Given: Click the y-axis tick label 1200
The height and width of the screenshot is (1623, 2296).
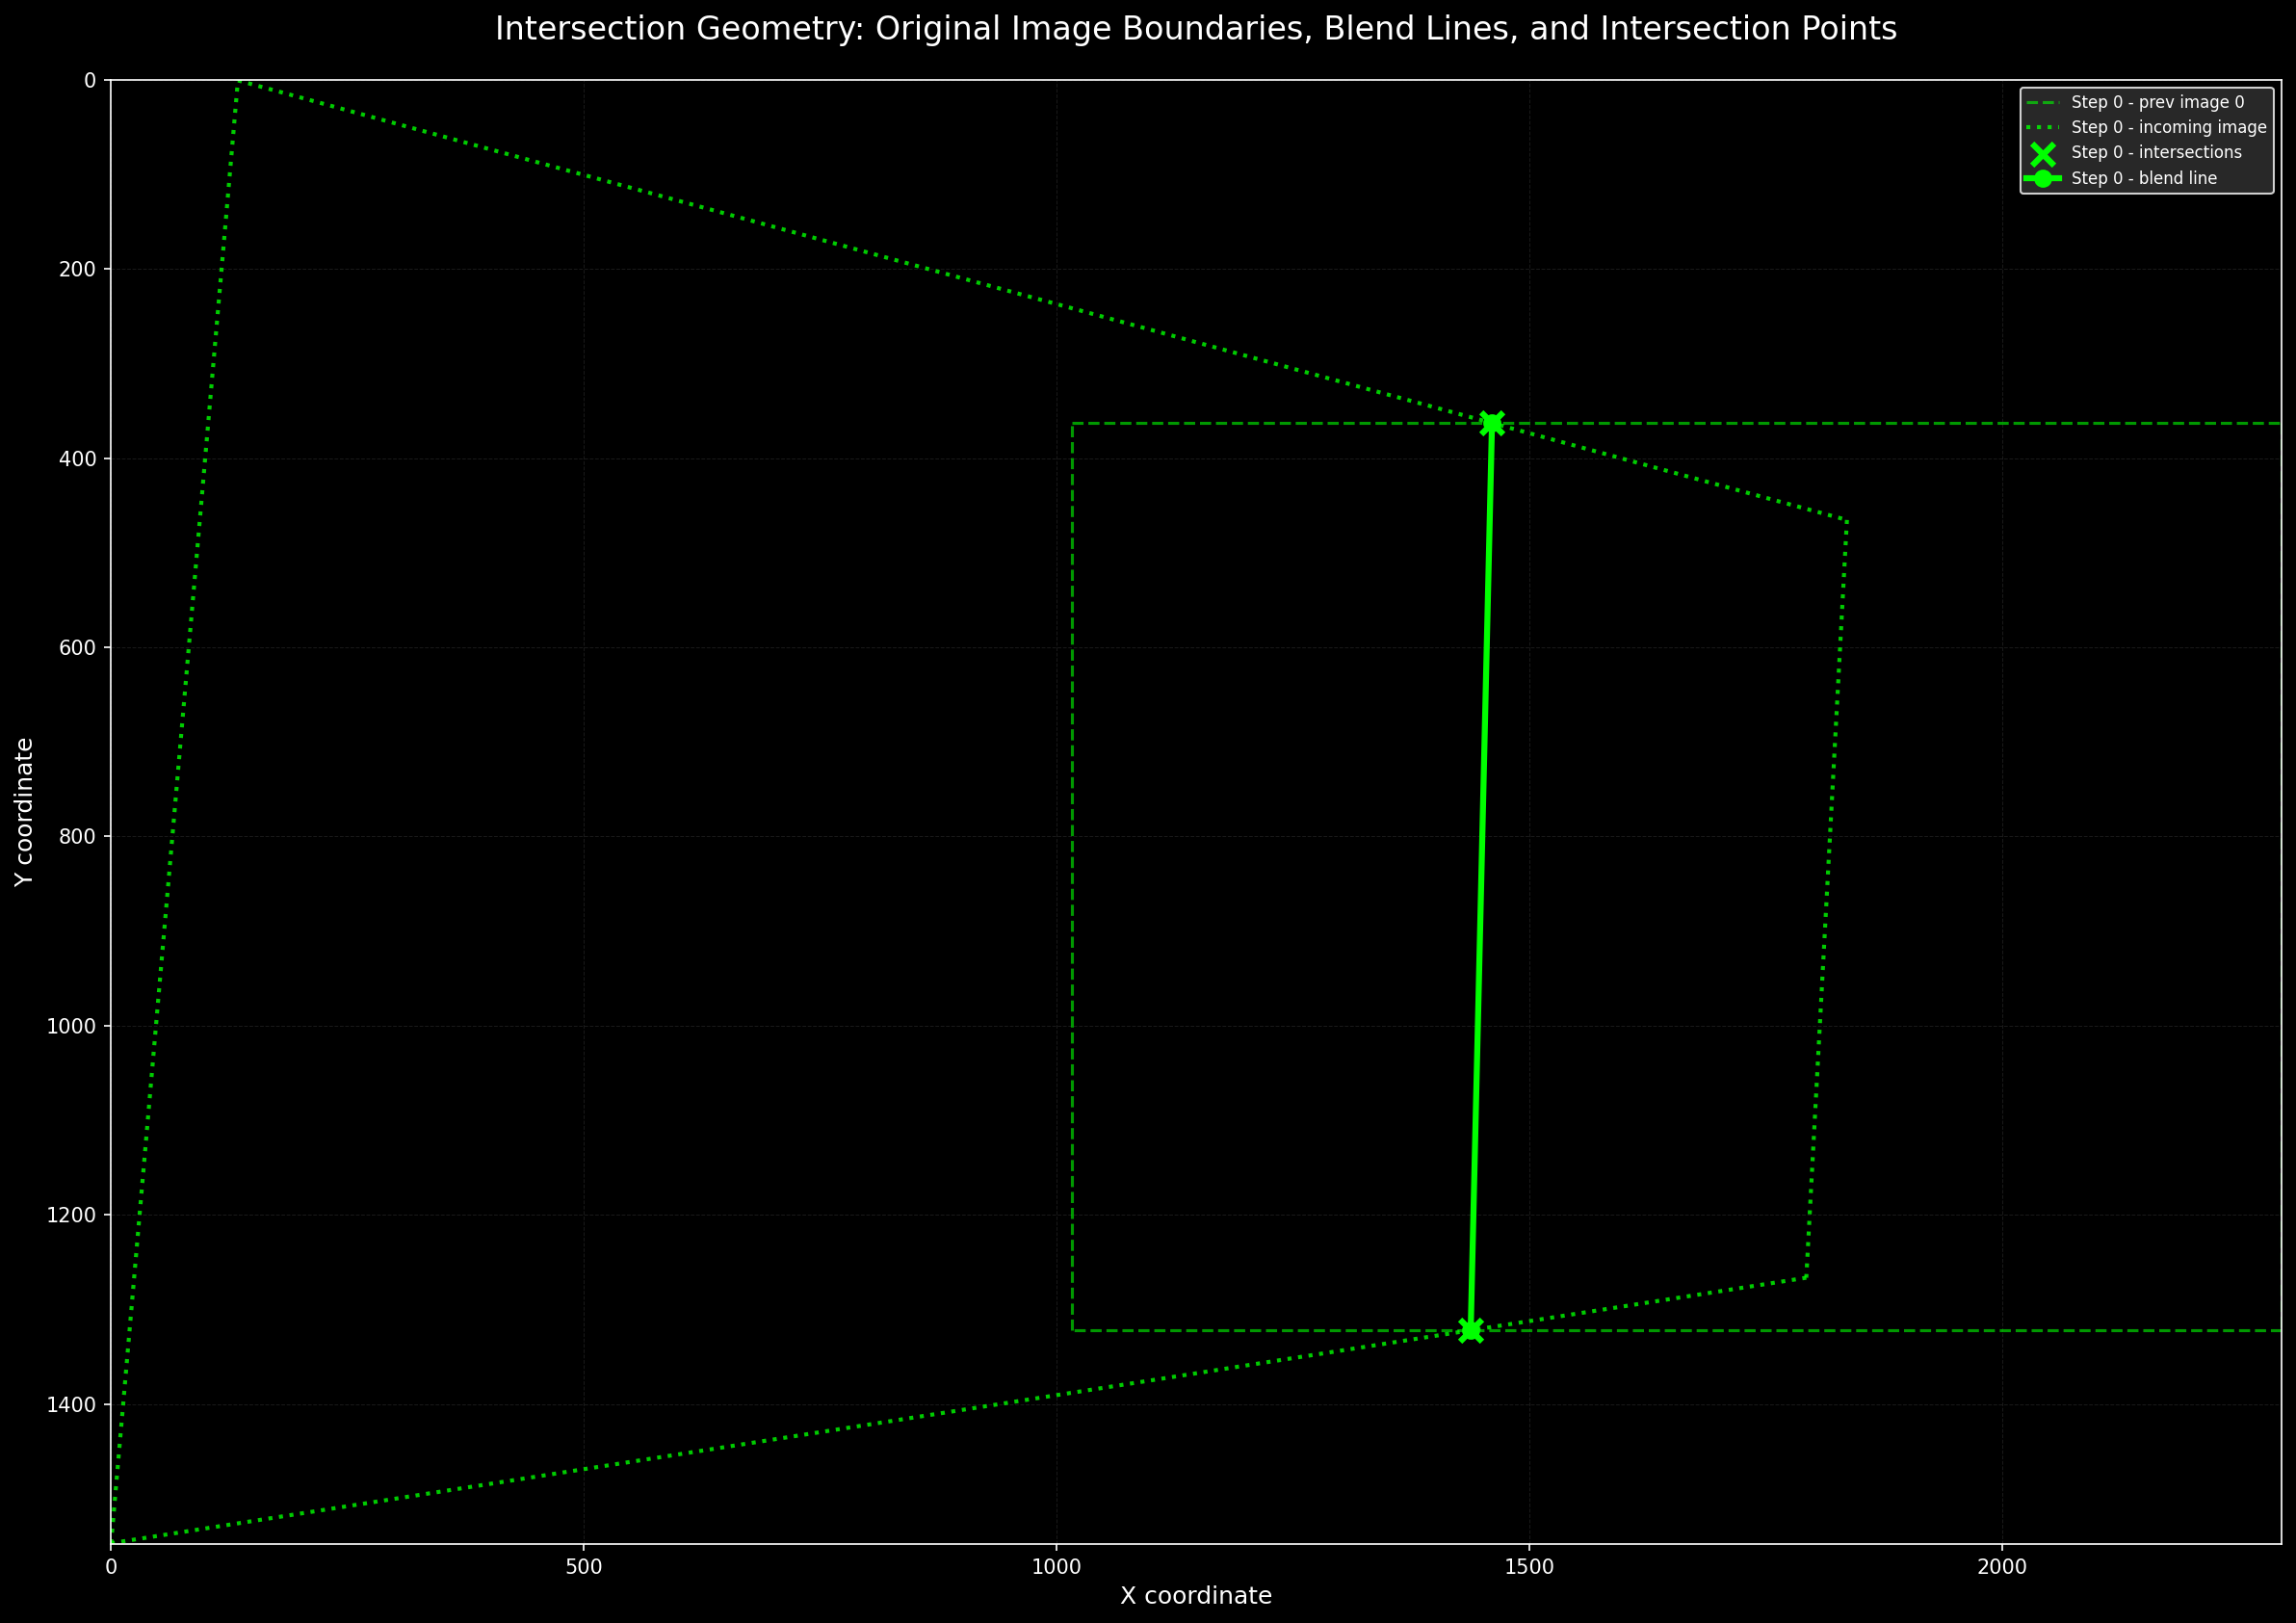Looking at the screenshot, I should pos(71,1216).
